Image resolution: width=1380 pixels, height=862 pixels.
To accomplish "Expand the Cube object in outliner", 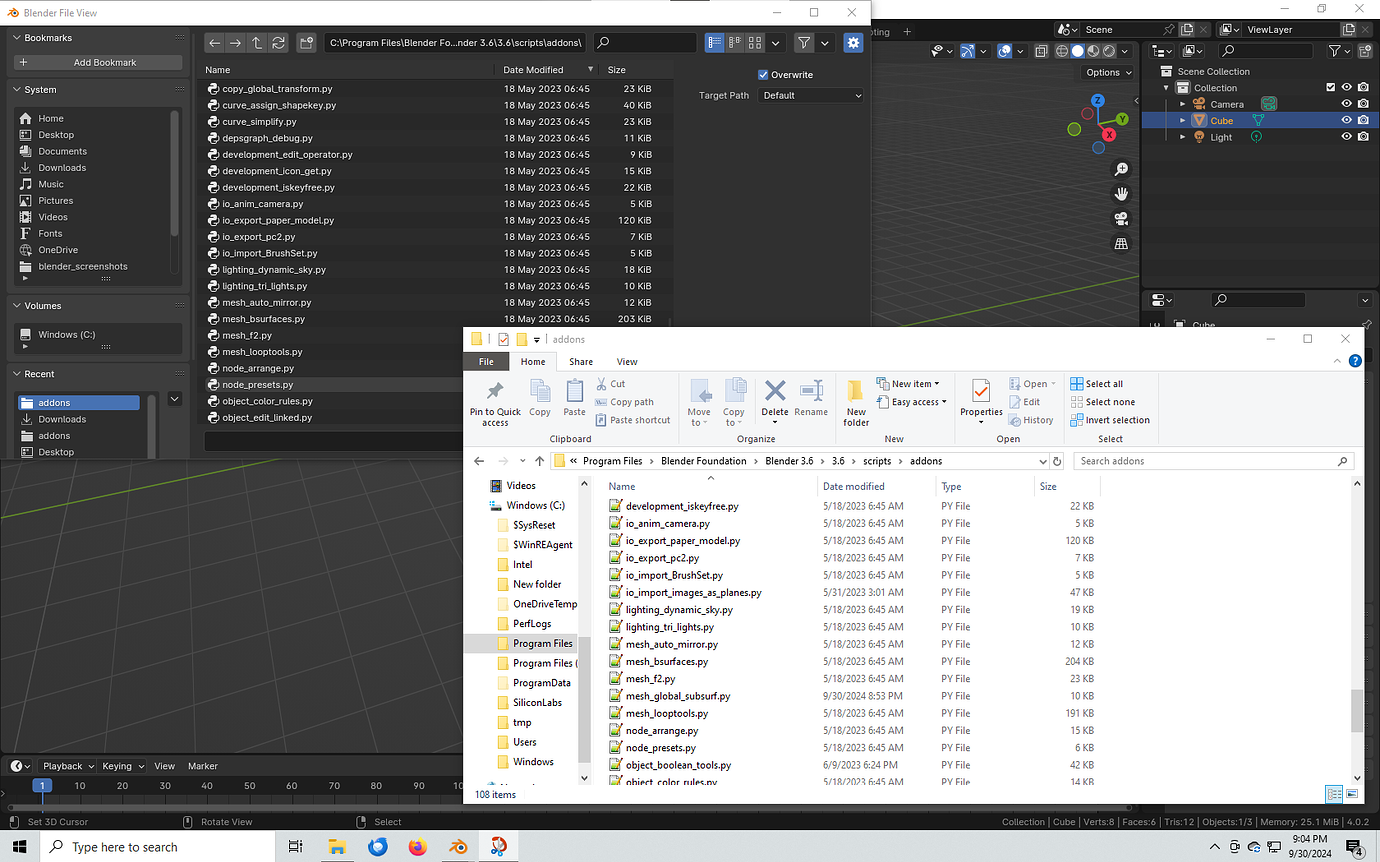I will 1182,120.
